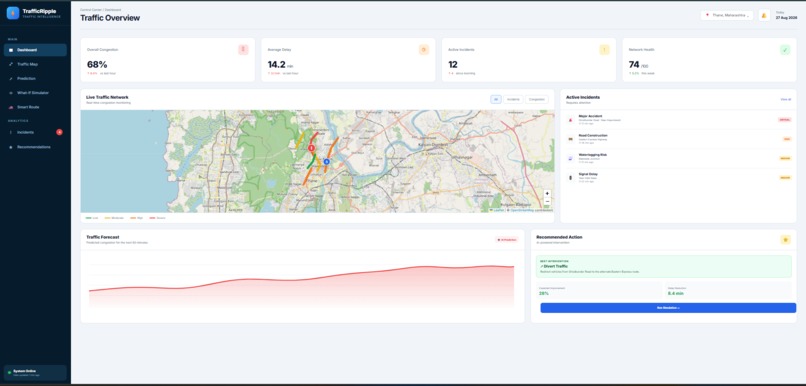Click the Road Construction incident title
This screenshot has height=386, width=806.
coord(593,135)
